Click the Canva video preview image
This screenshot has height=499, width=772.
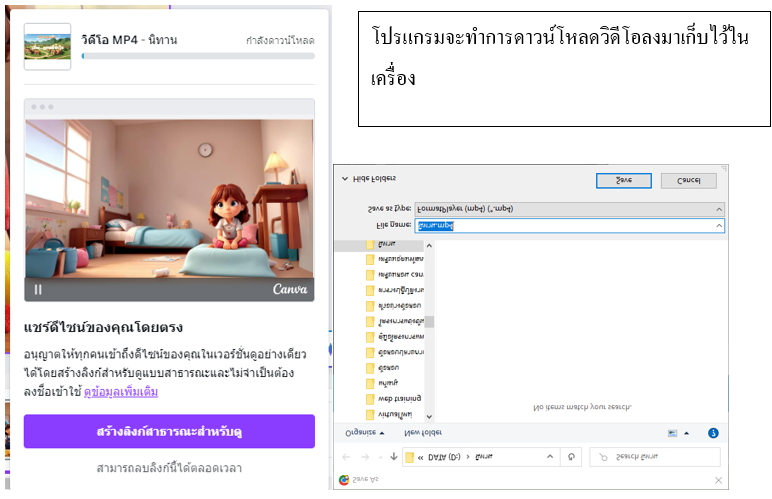[x=169, y=199]
